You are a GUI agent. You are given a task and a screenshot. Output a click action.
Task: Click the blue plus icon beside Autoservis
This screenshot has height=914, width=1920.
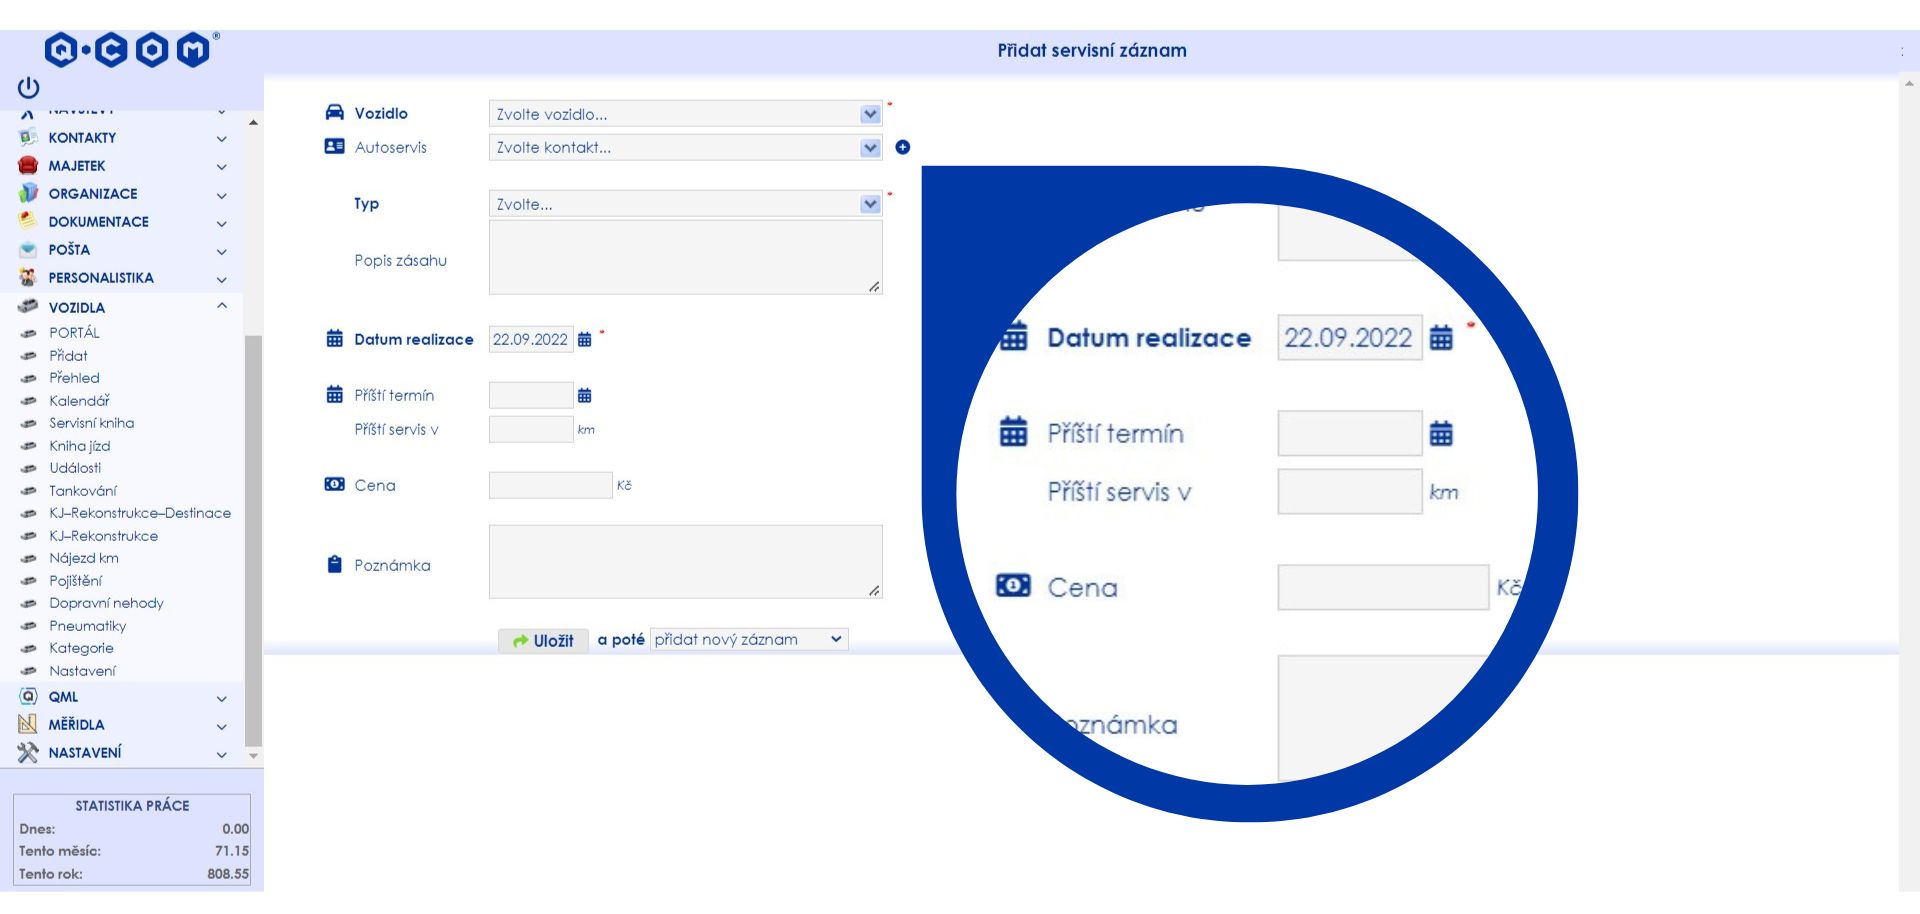(x=903, y=147)
